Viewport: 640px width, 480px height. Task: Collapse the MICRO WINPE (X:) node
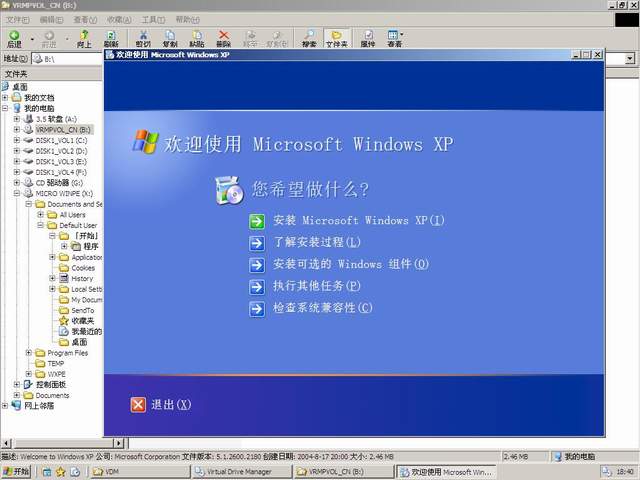coord(17,193)
